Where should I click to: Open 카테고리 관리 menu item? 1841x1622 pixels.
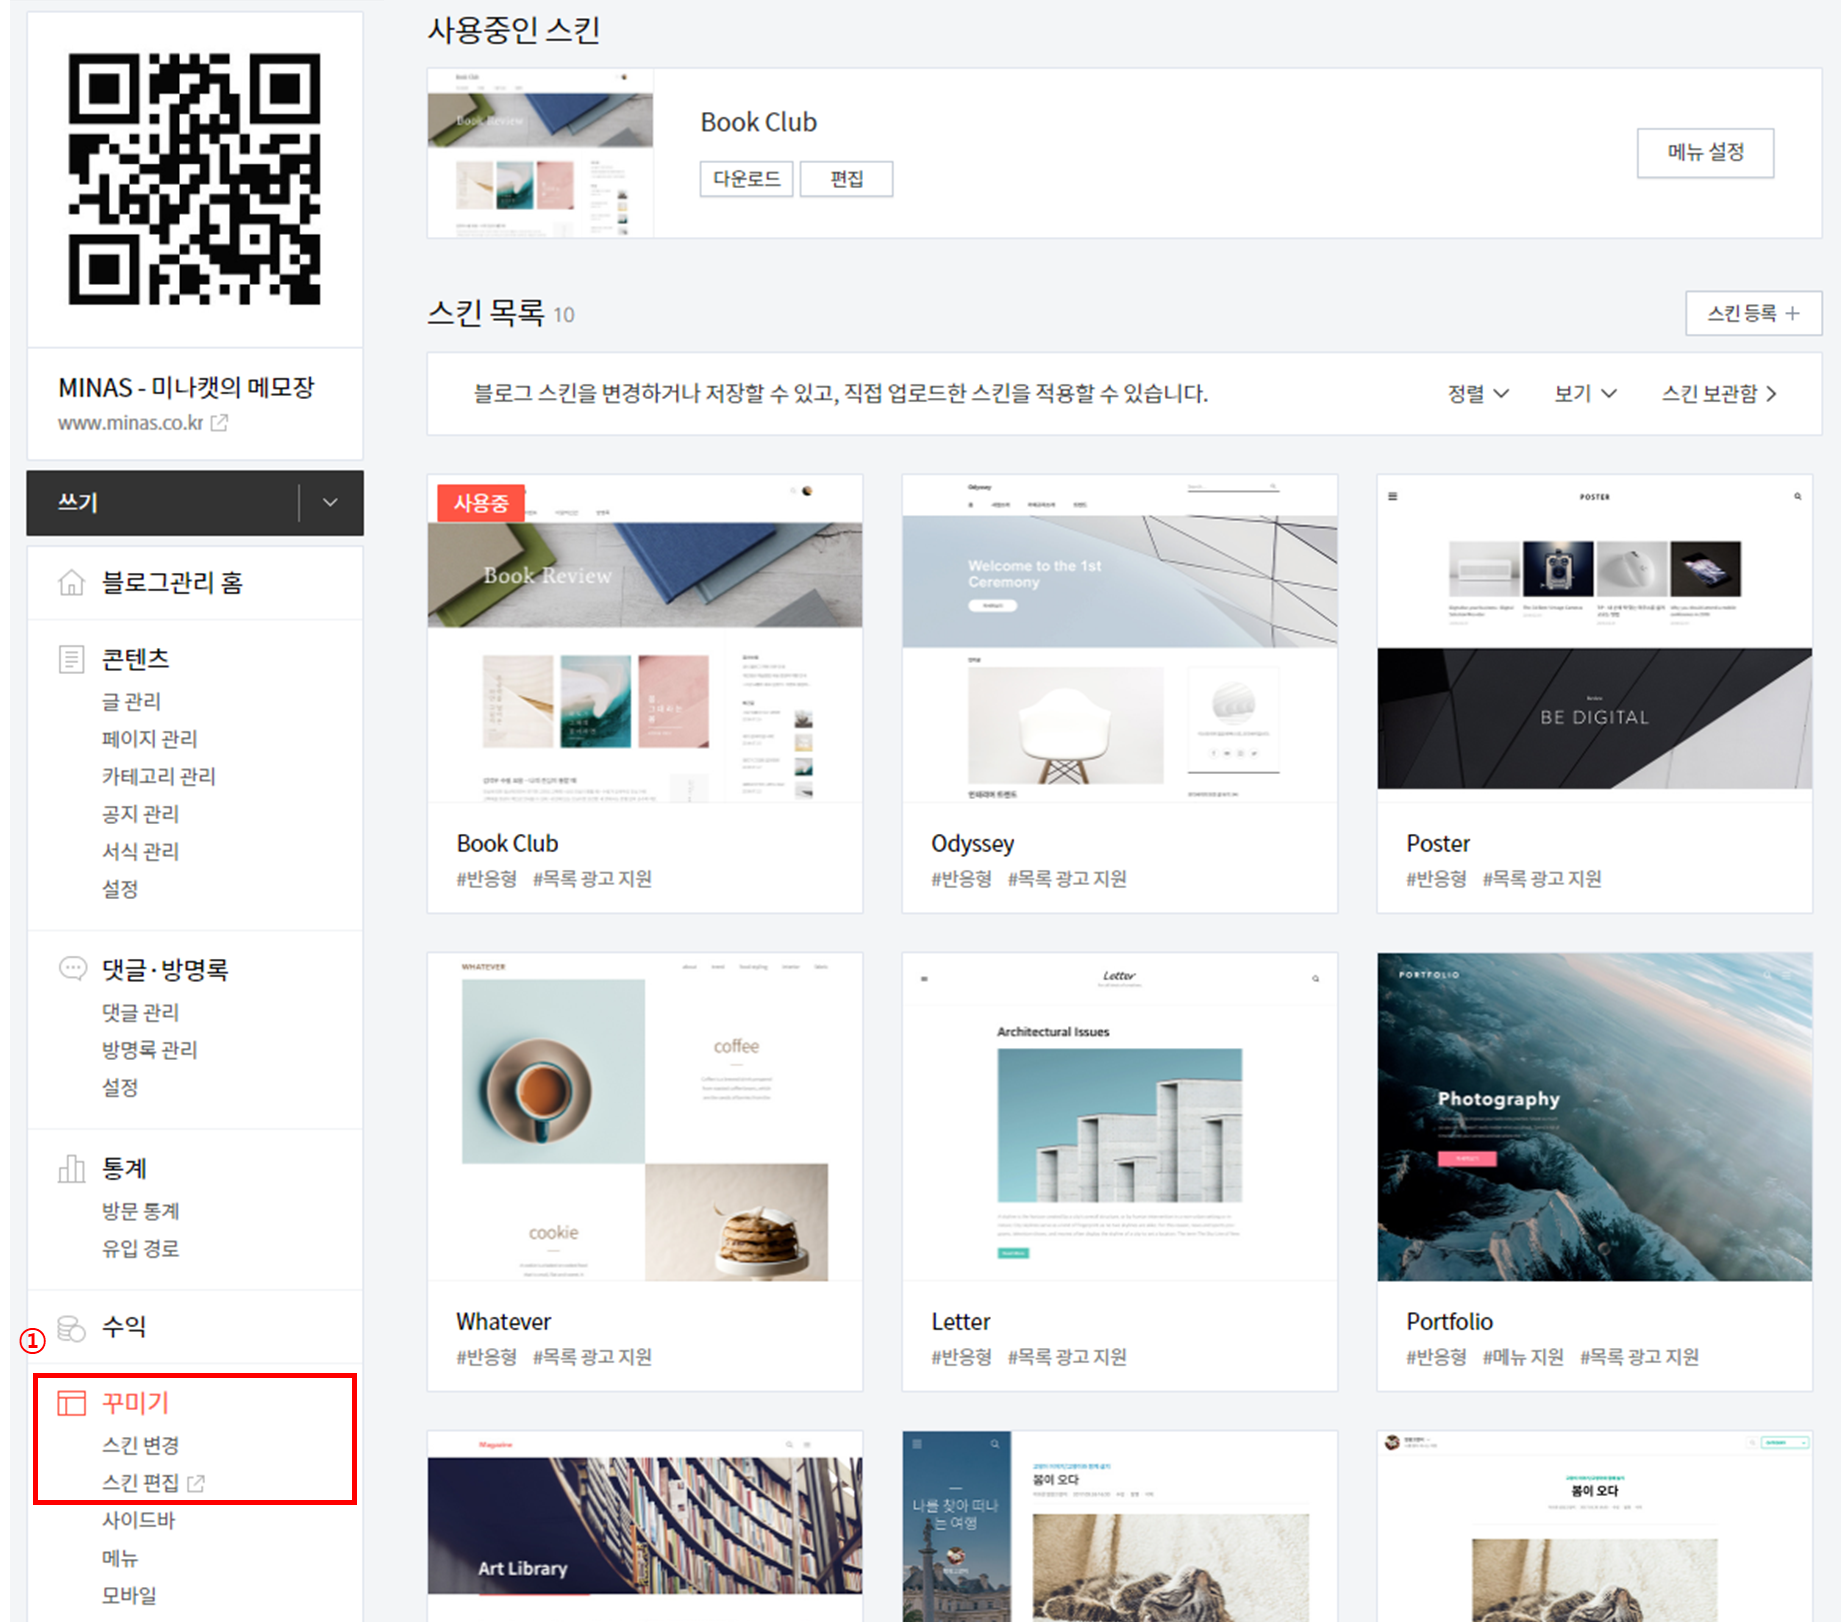point(159,776)
